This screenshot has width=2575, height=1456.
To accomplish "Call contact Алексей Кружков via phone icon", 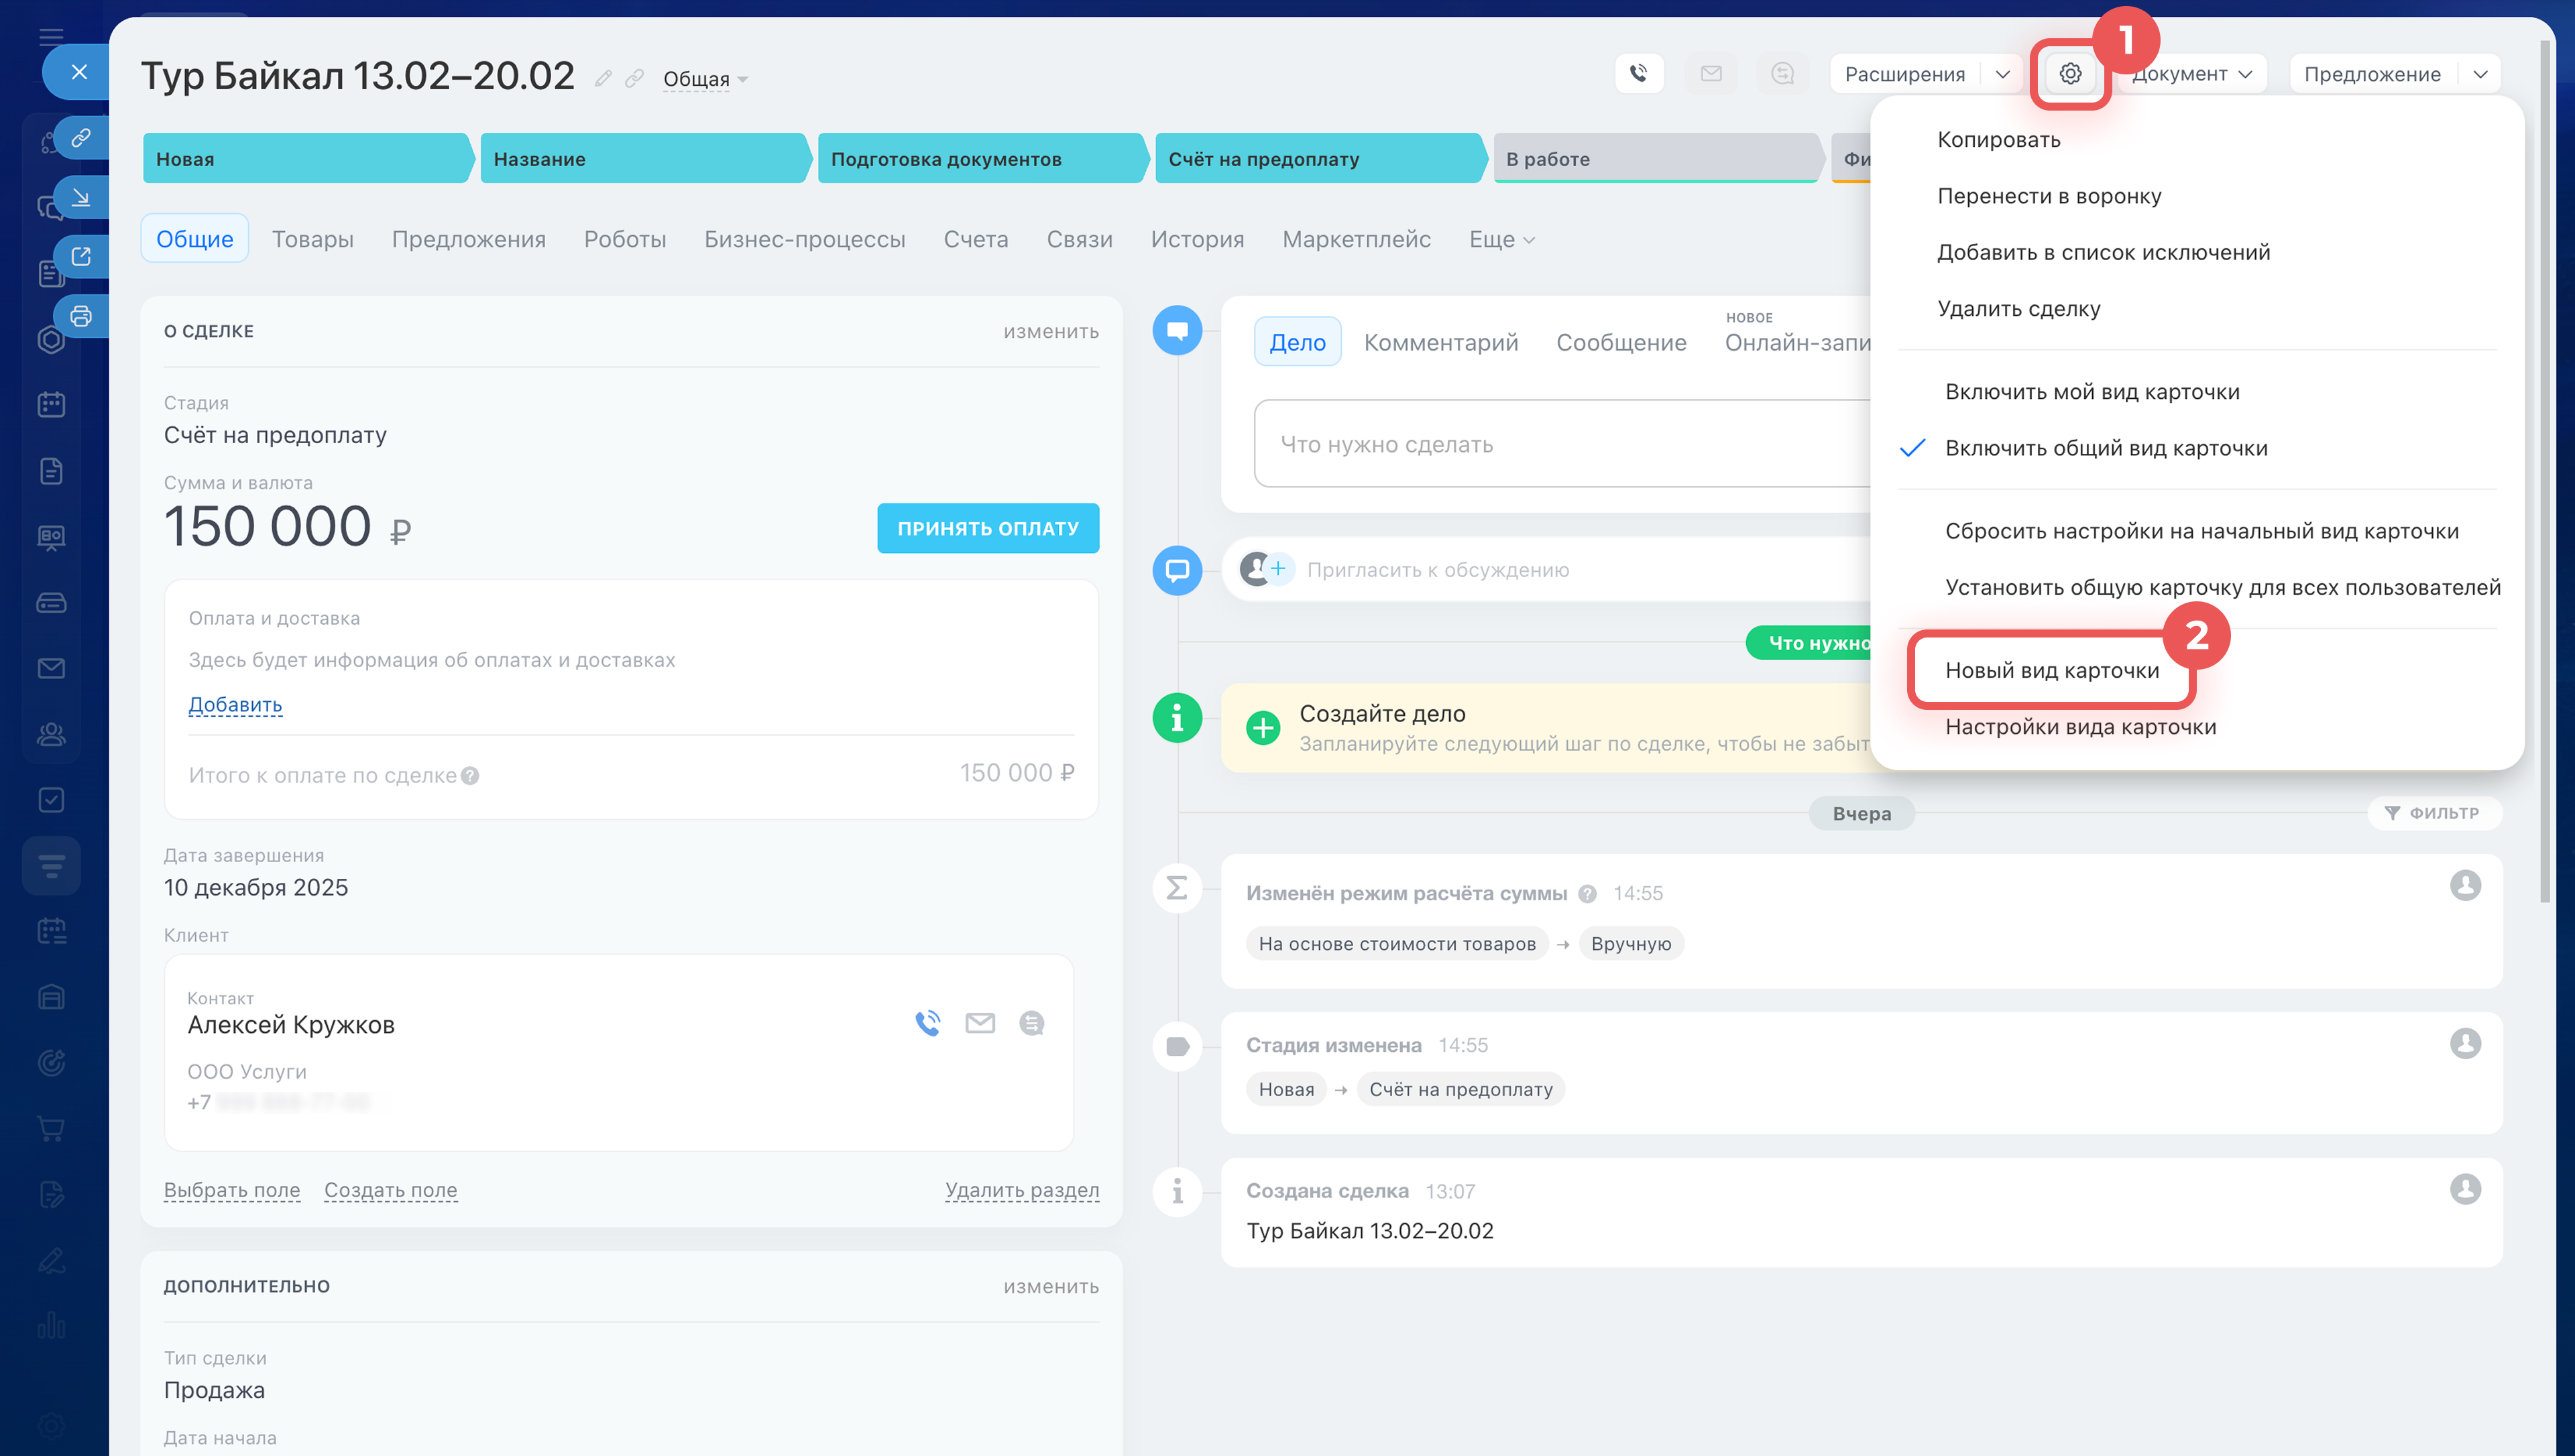I will tap(928, 1023).
